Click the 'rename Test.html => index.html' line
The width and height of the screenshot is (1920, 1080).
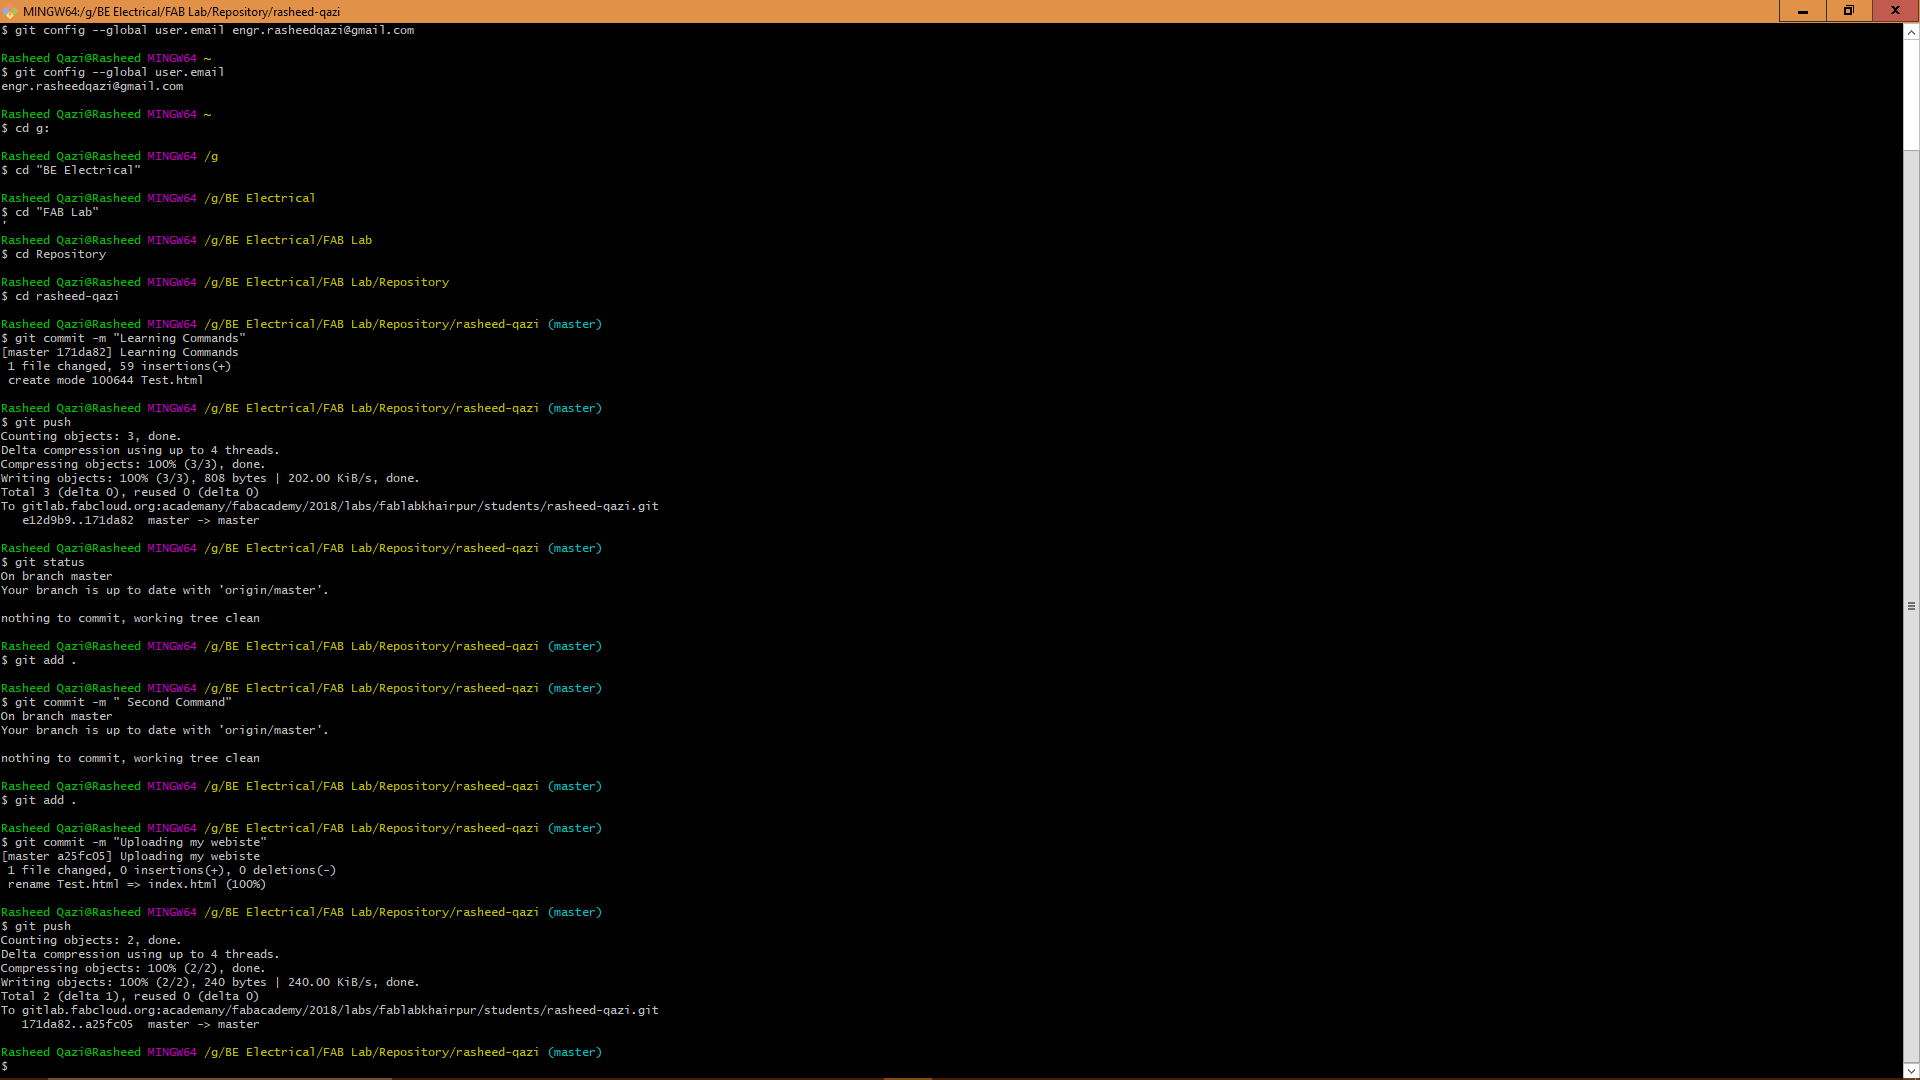click(x=137, y=884)
